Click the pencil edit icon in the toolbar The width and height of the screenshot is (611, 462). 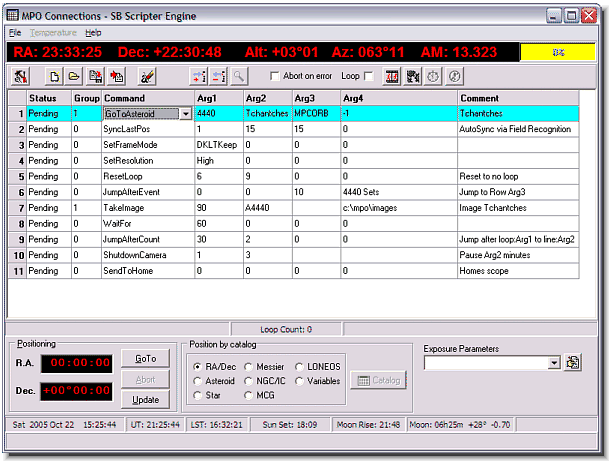[147, 76]
